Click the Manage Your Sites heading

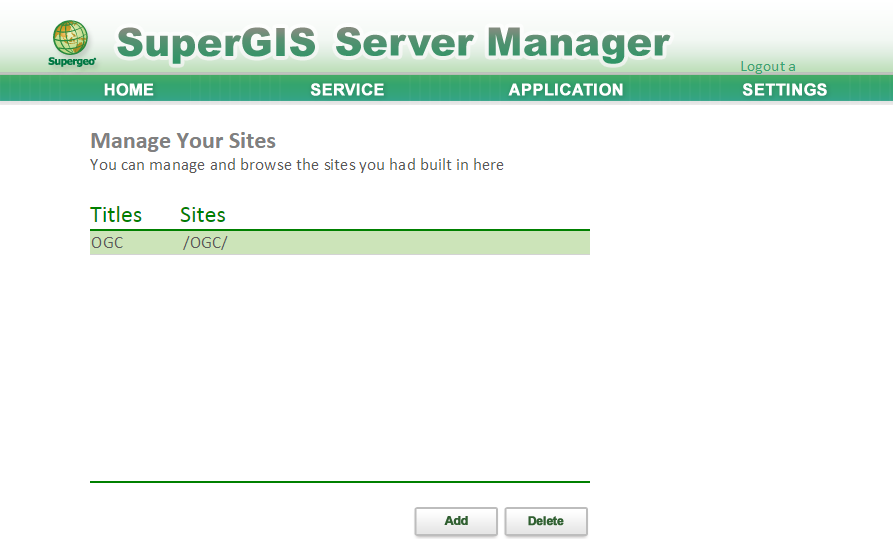point(183,141)
